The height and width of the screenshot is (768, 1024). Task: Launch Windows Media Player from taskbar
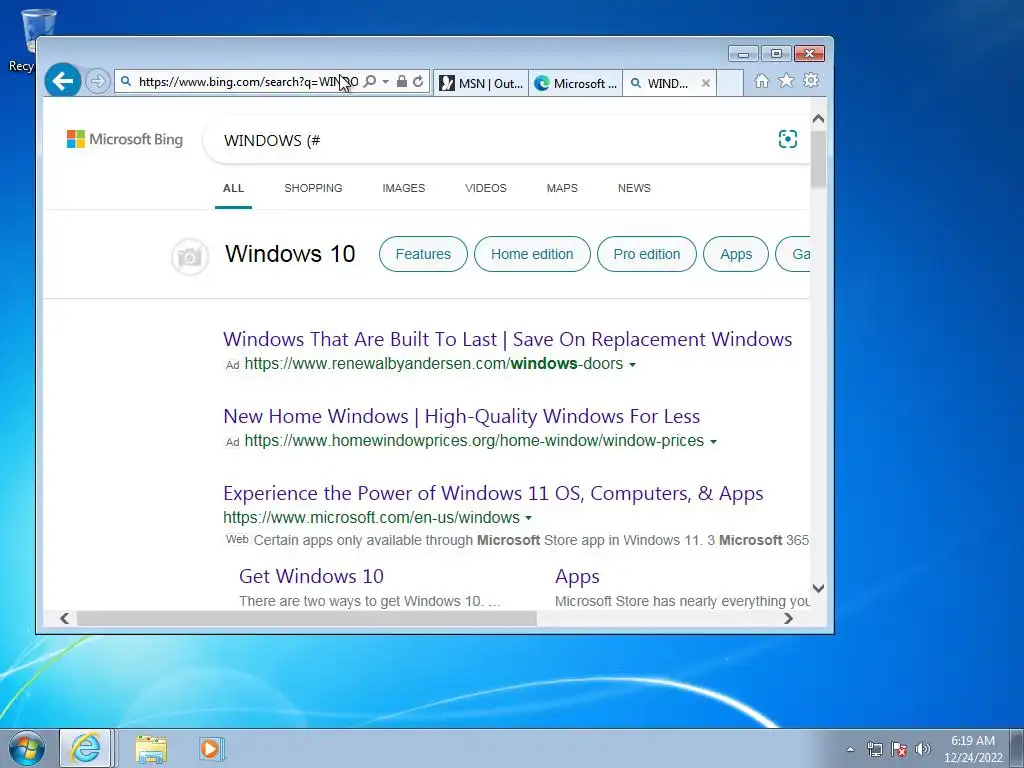(x=212, y=749)
